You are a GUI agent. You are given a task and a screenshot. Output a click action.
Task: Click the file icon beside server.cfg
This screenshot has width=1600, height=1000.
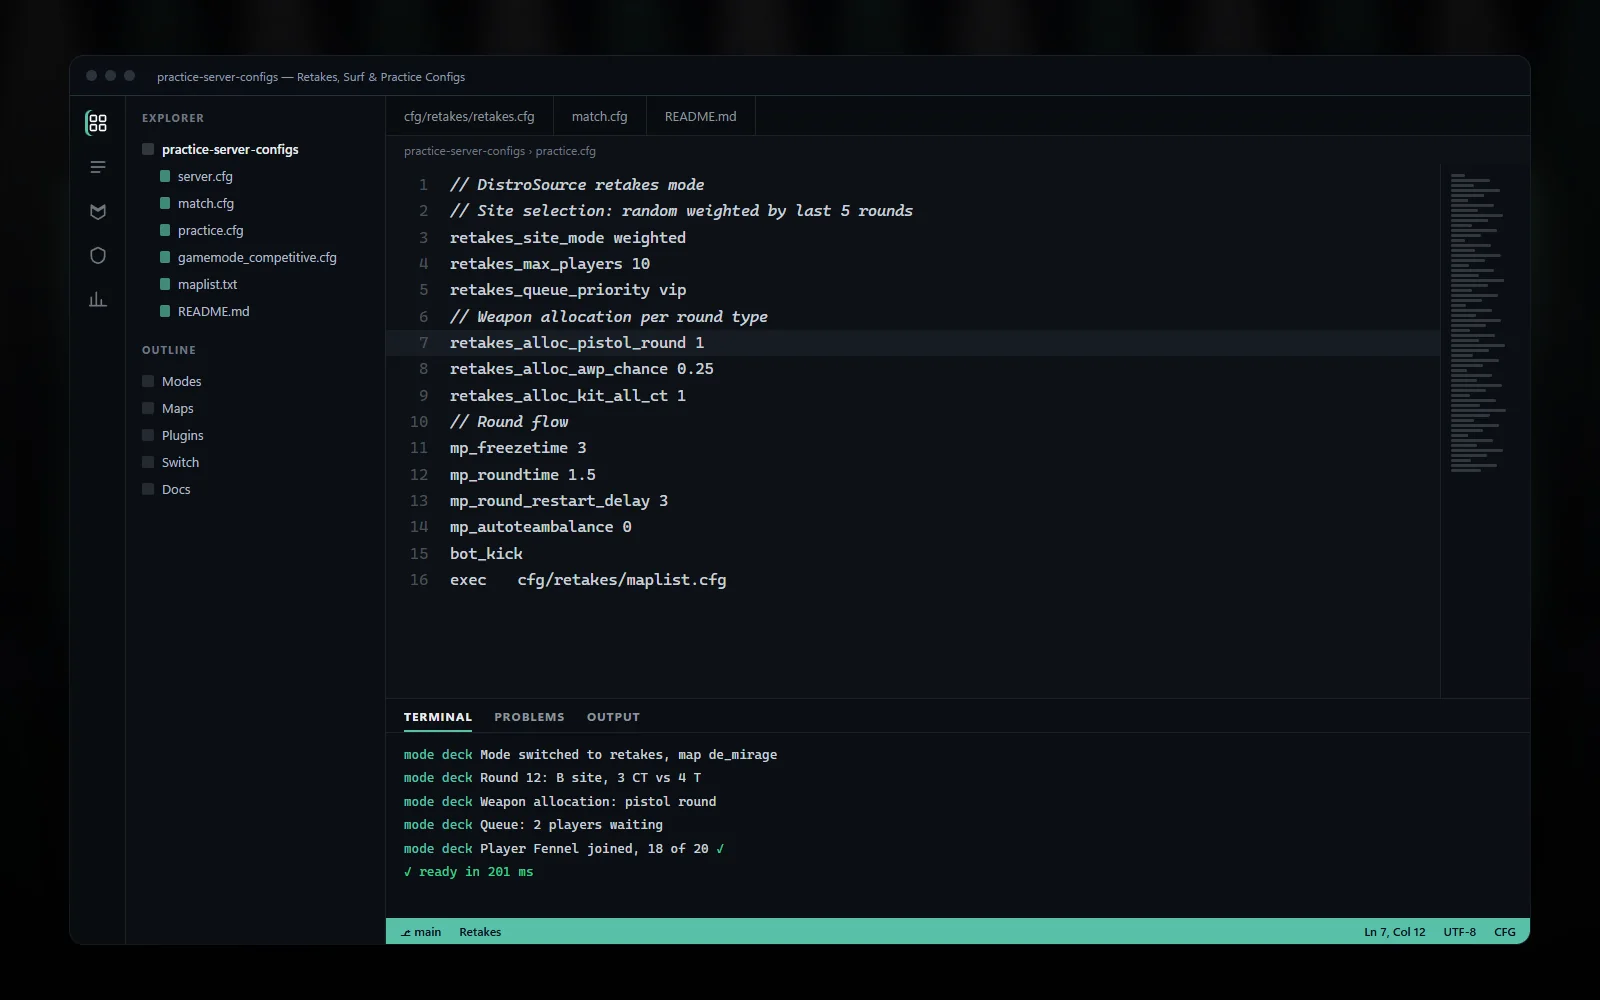point(165,176)
